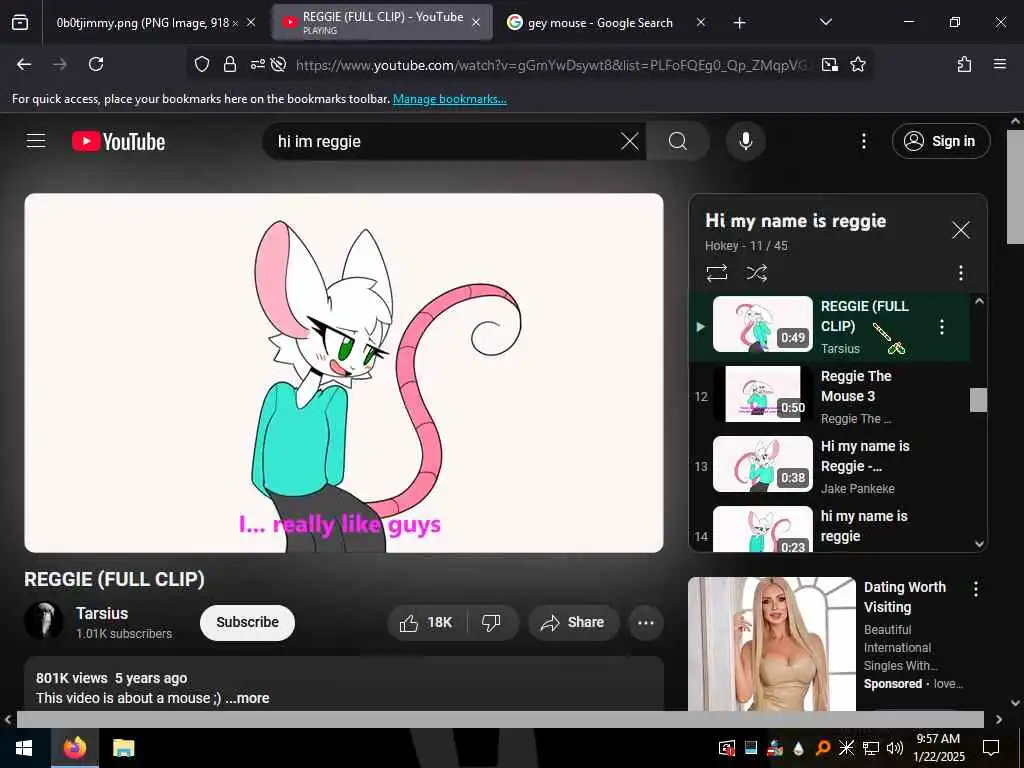The width and height of the screenshot is (1024, 768).
Task: Toggle shuffle playlist
Action: coord(756,272)
